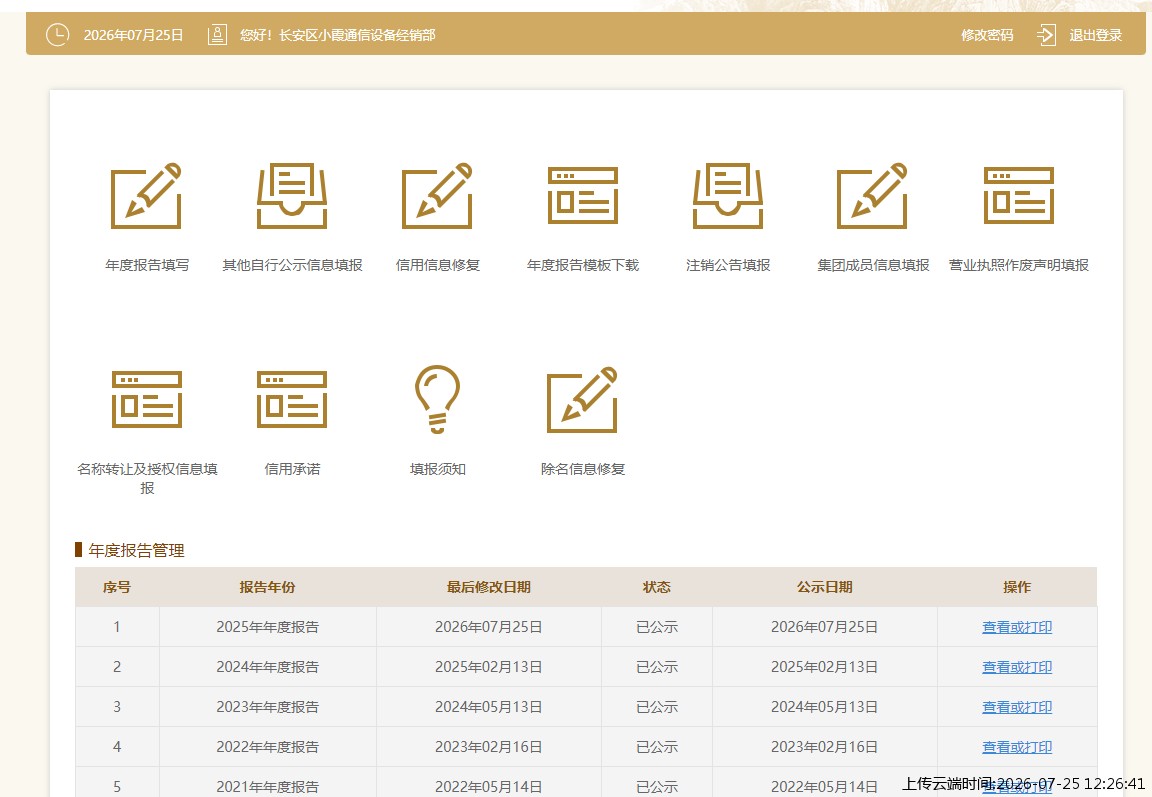The height and width of the screenshot is (797, 1152).
Task: Click the clock icon beside the date
Action: pos(57,35)
